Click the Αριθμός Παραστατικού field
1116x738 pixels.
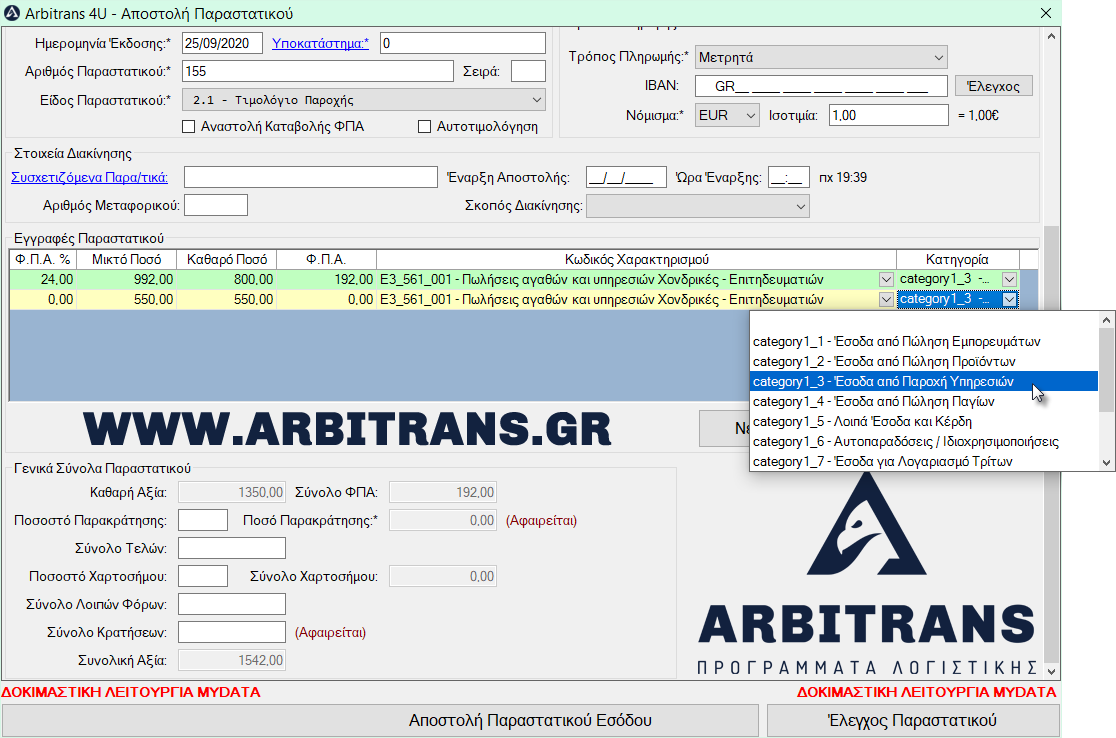(x=317, y=71)
